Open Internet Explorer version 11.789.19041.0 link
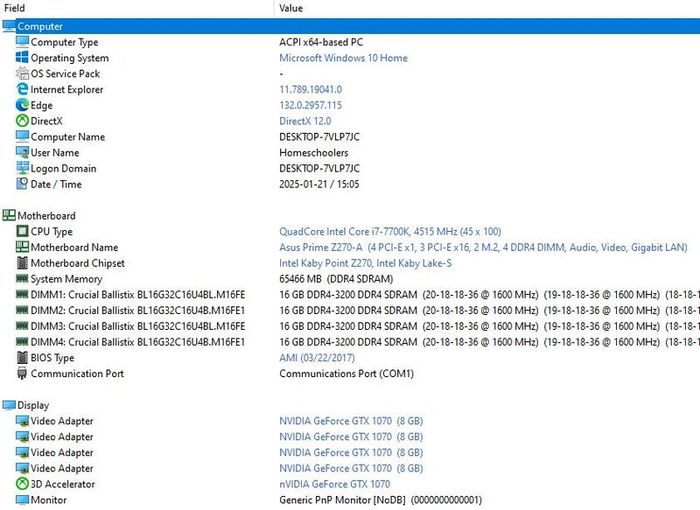This screenshot has width=700, height=510. pyautogui.click(x=311, y=89)
